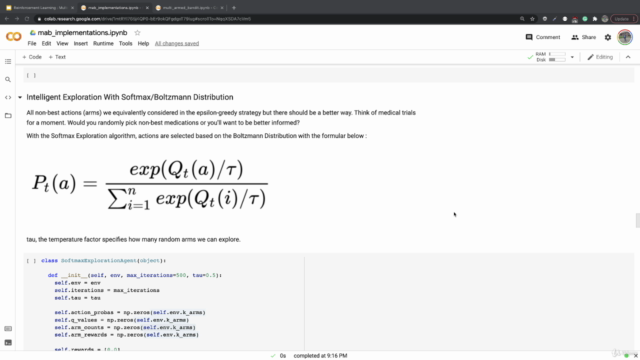Open code snippets sidebar icon
640x360 pixels.
(x=8, y=98)
